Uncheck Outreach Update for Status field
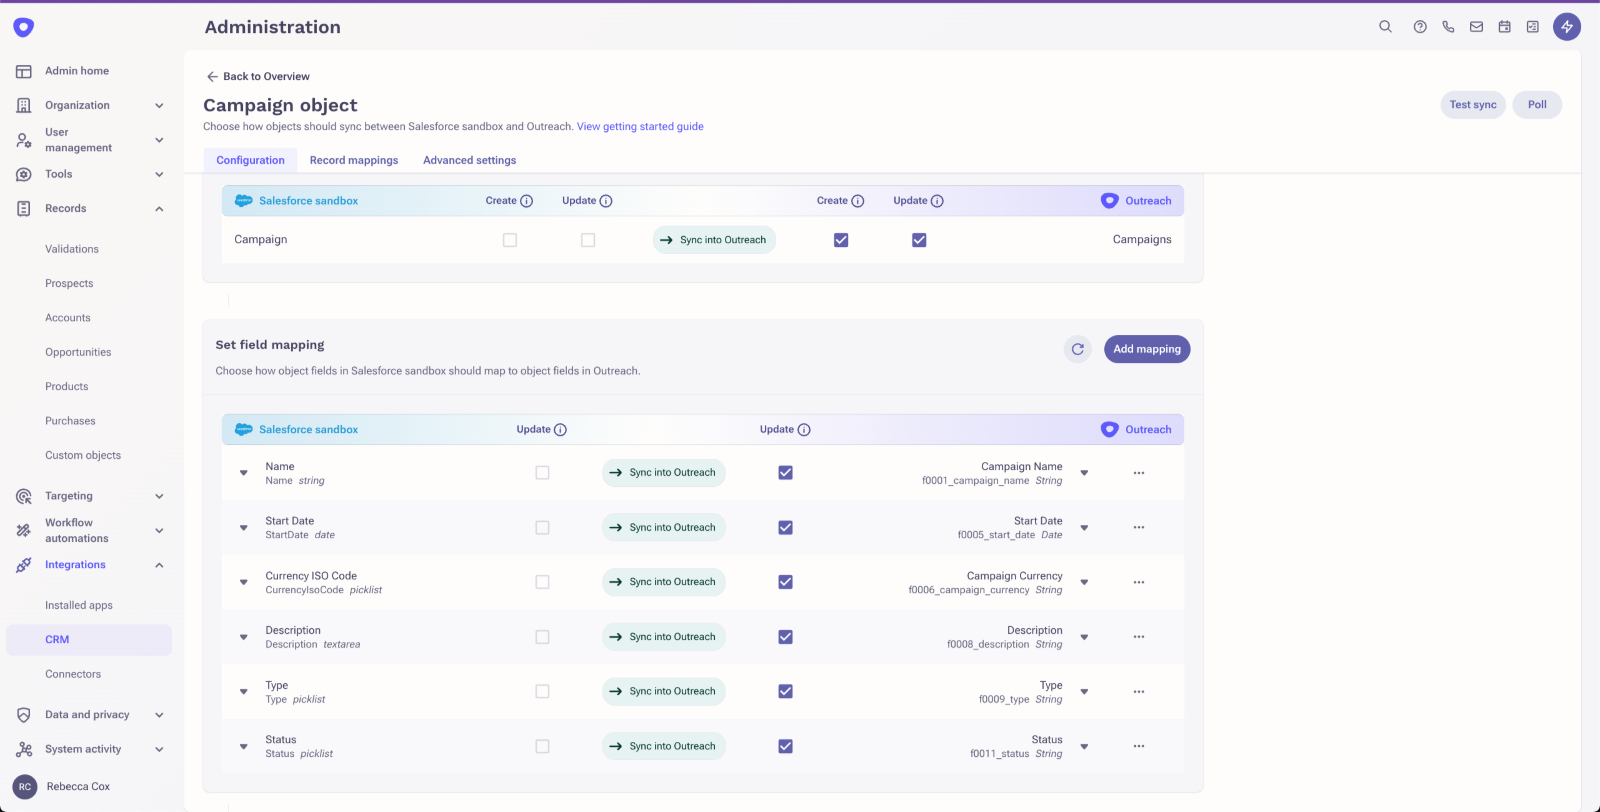1600x812 pixels. click(786, 746)
